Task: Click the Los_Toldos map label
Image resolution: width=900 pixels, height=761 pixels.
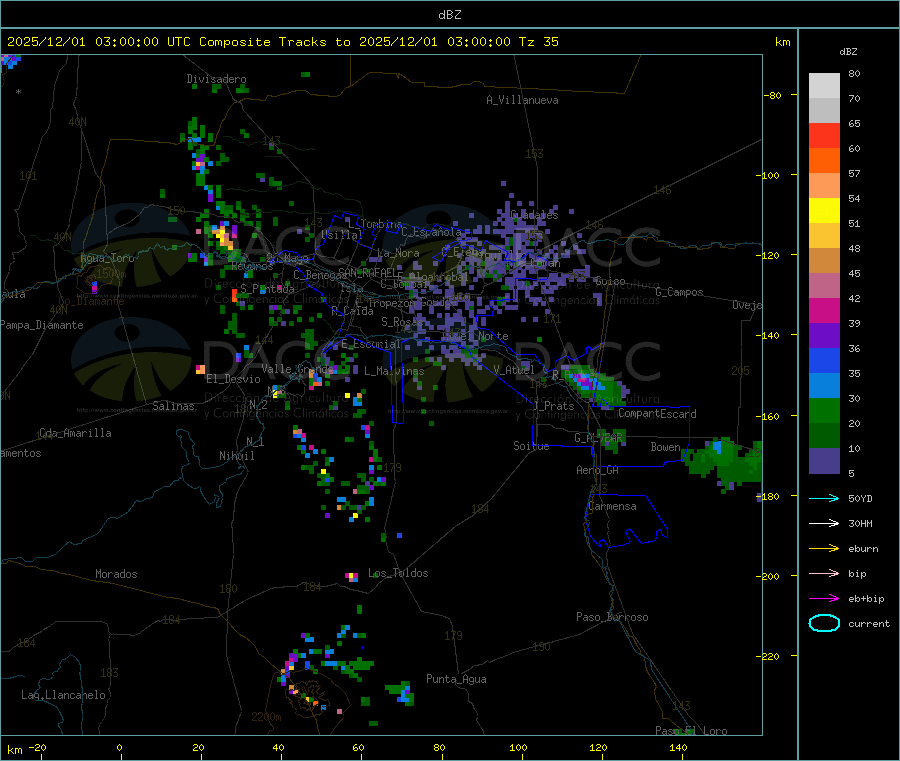Action: (398, 573)
